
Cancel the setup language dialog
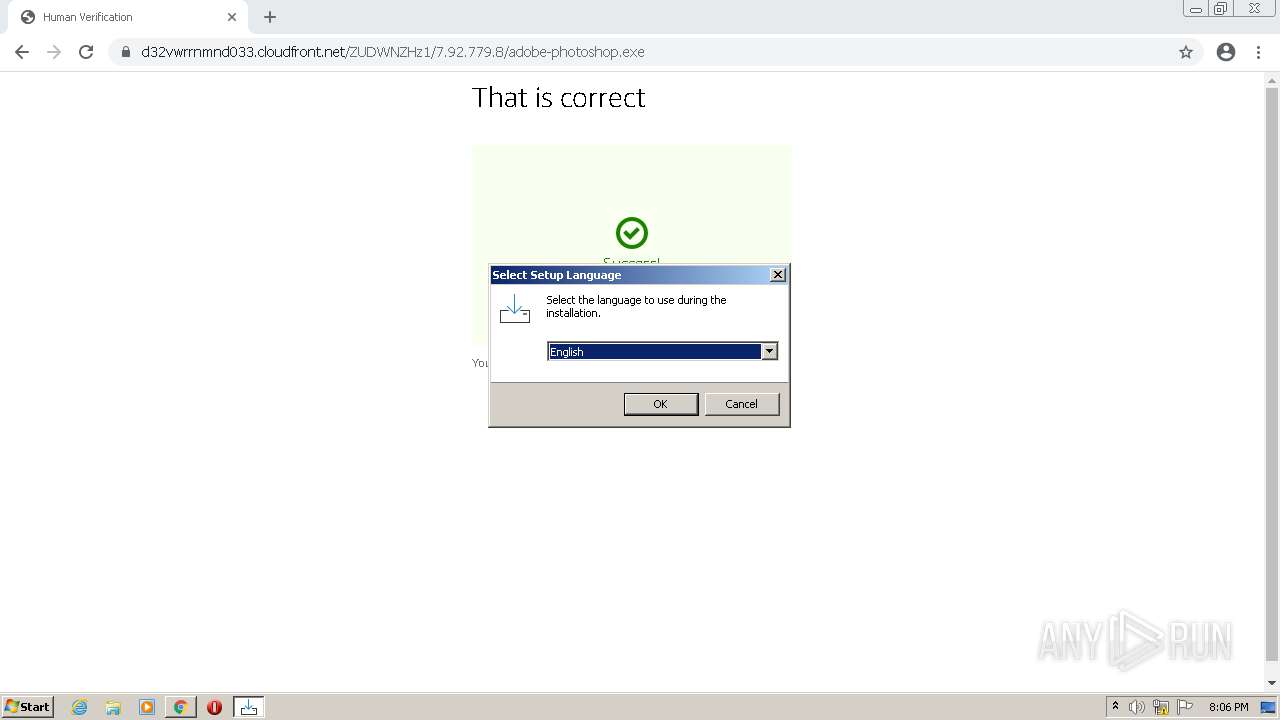click(741, 404)
